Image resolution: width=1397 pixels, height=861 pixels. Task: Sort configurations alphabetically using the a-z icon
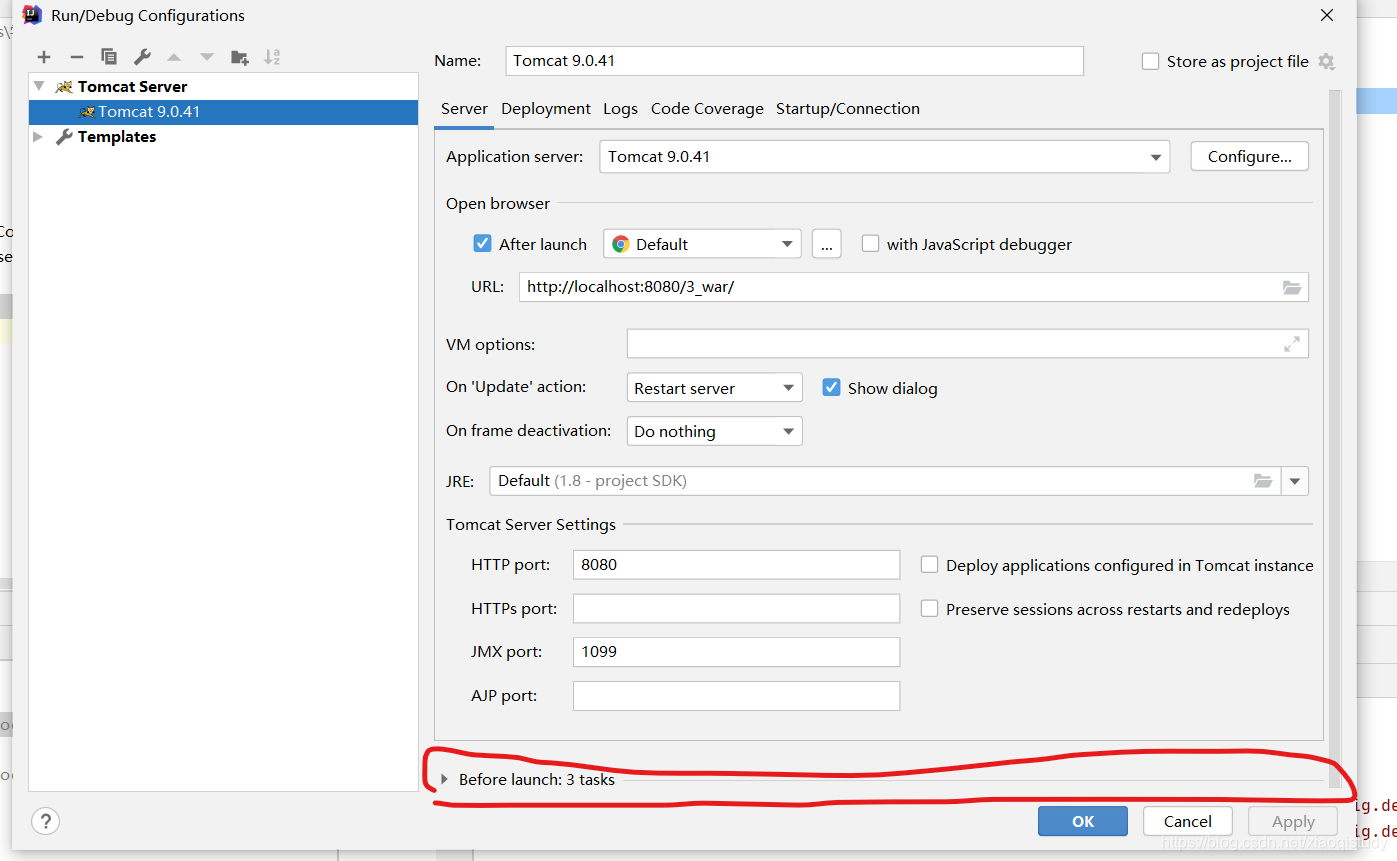point(272,57)
